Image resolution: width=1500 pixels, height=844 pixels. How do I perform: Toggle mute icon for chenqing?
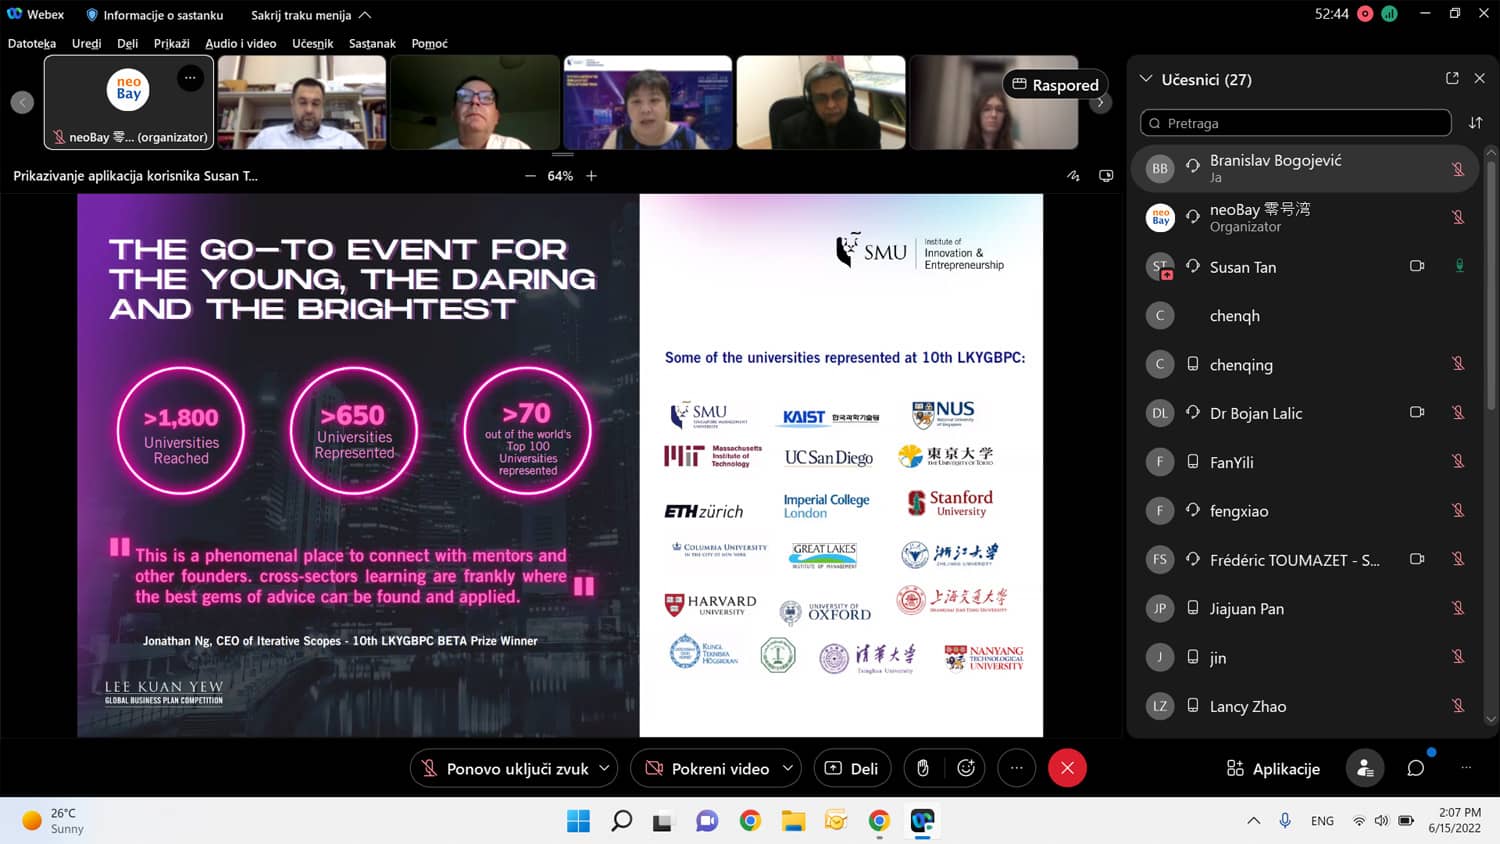(1458, 364)
